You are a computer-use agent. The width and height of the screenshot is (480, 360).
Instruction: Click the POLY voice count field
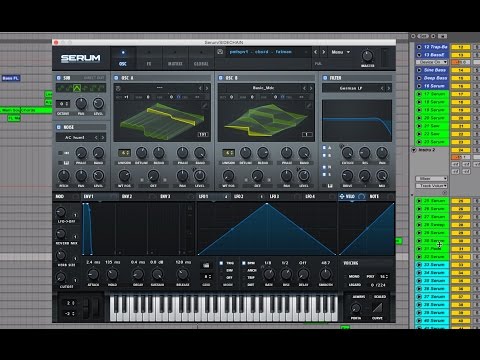(x=384, y=276)
